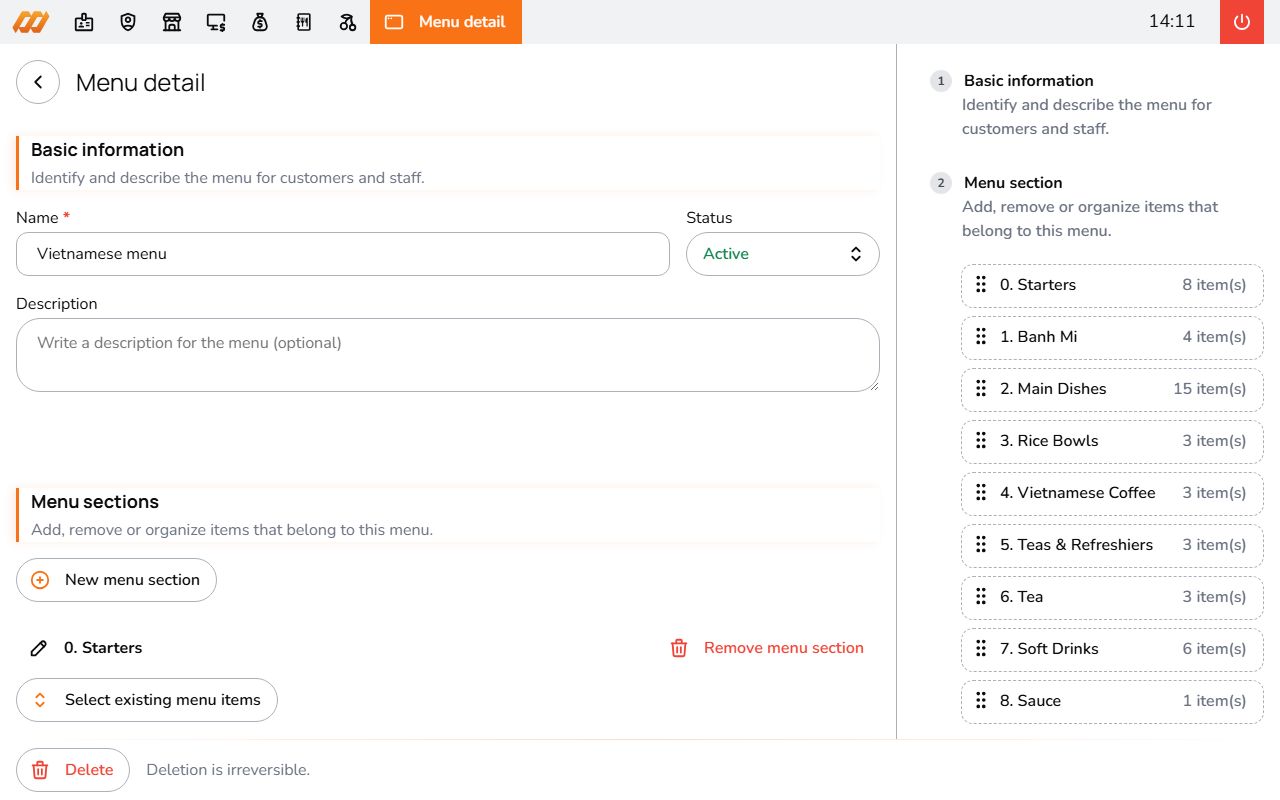Click drag handle of 6. Tea row

click(x=981, y=597)
